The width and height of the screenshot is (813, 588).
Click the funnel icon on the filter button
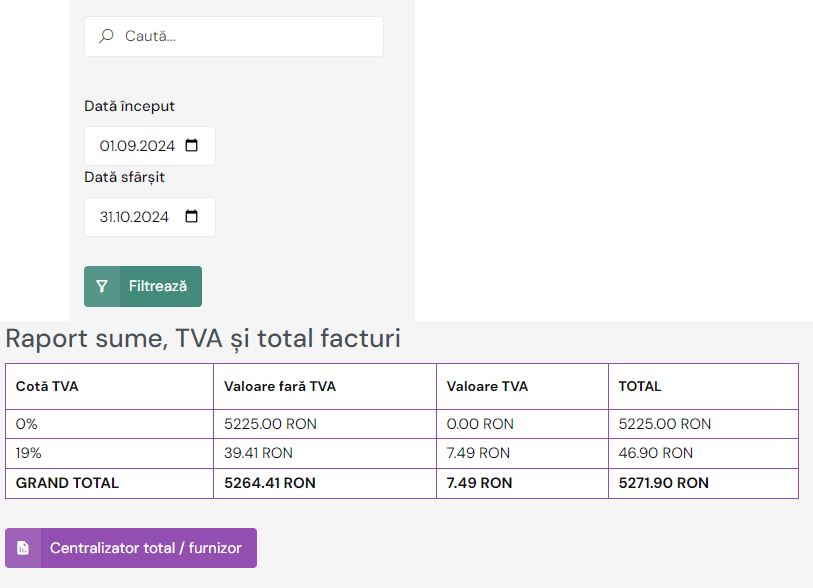coord(102,286)
